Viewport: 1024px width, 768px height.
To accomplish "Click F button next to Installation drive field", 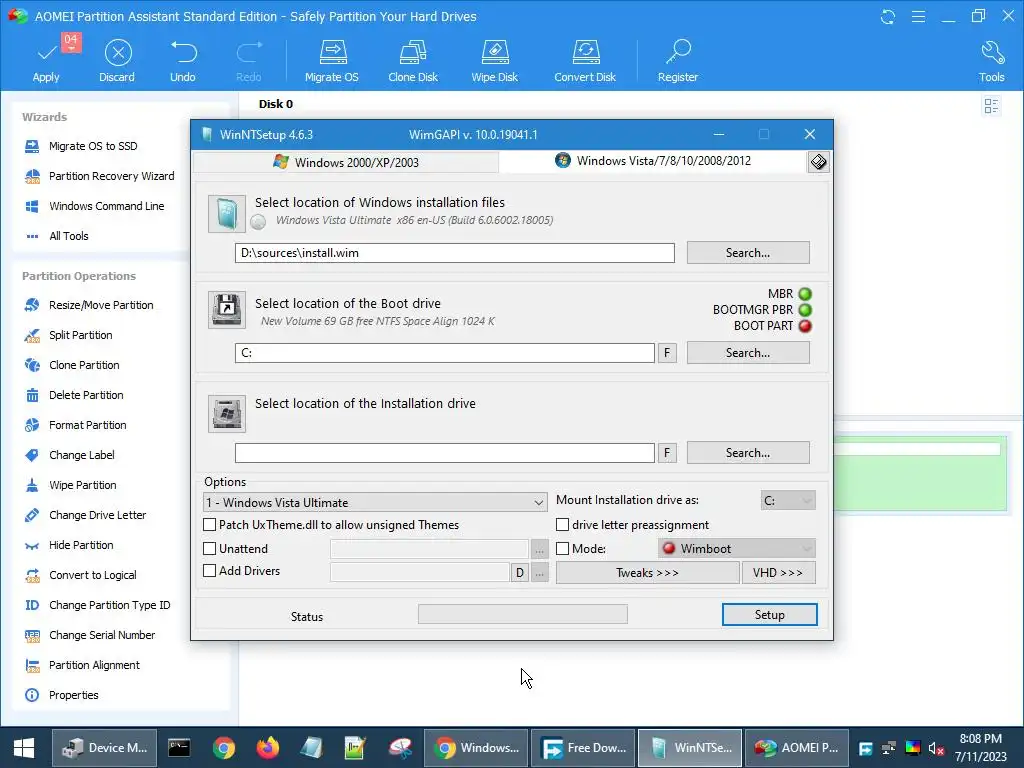I will [x=667, y=453].
